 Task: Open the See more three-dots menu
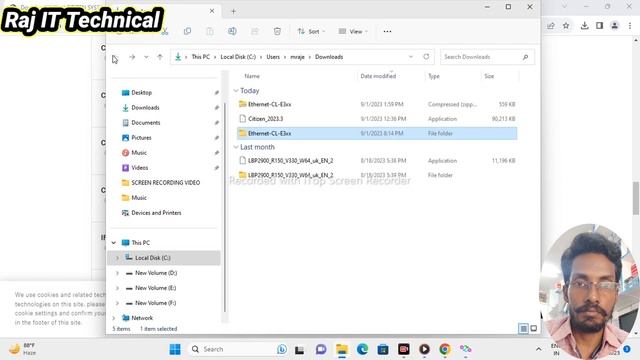pyautogui.click(x=387, y=31)
